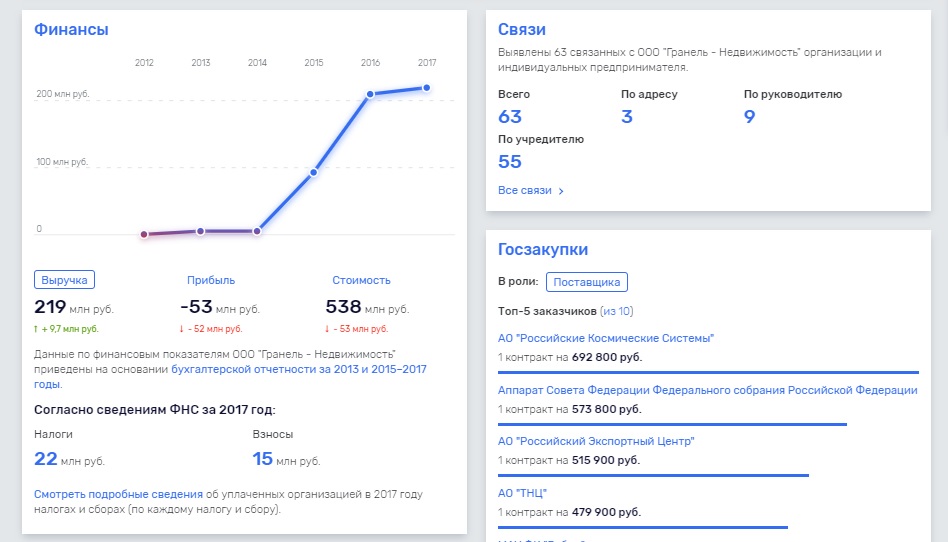948x542 pixels.
Task: Select the Выручка tab
Action: coord(64,280)
